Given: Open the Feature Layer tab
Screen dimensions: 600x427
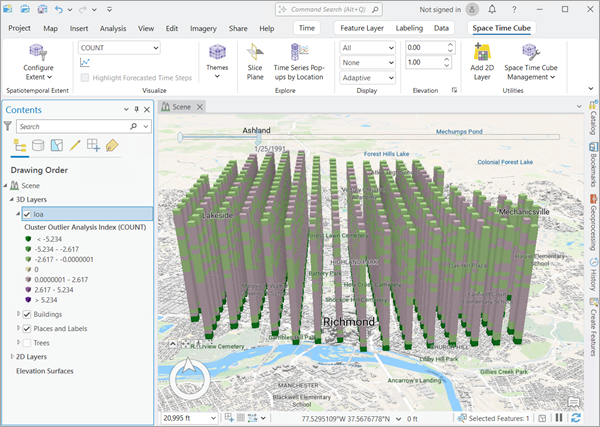Looking at the screenshot, I should 360,28.
